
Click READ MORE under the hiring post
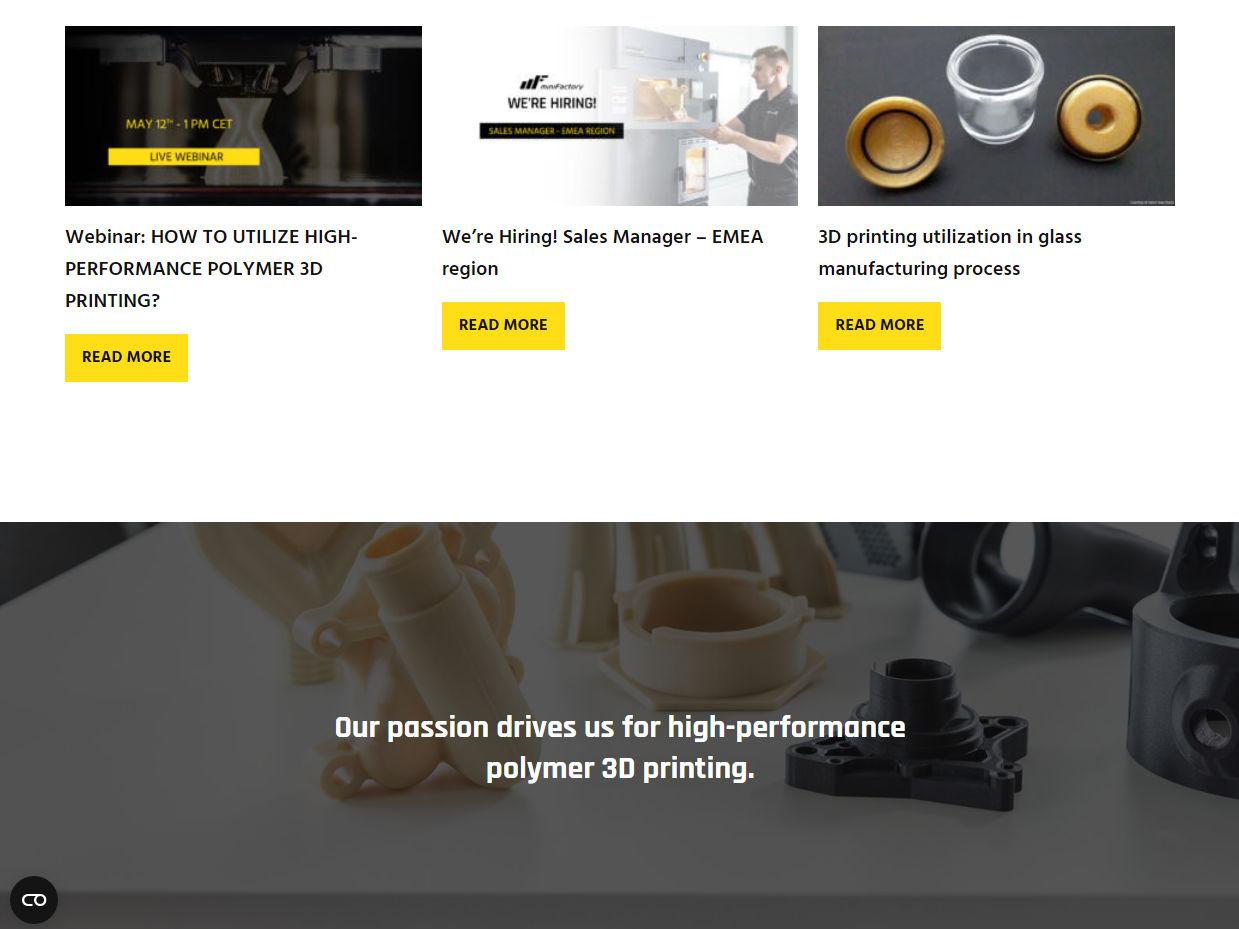tap(503, 325)
